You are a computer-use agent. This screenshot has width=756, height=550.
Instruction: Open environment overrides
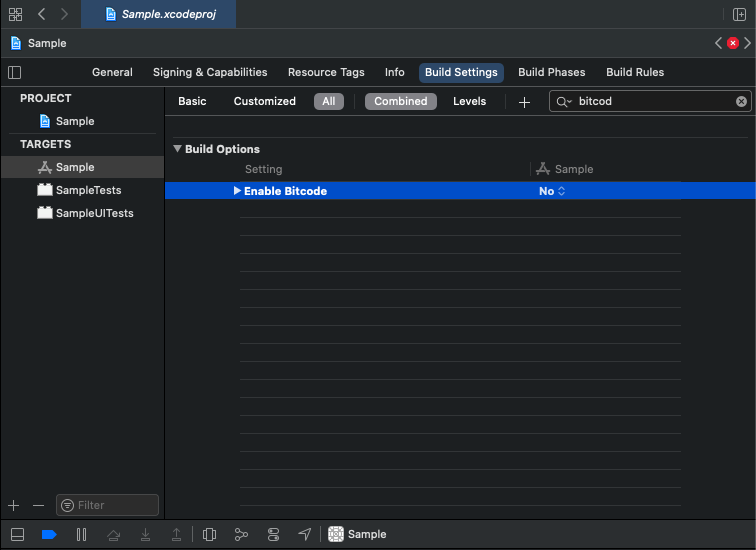click(x=273, y=535)
